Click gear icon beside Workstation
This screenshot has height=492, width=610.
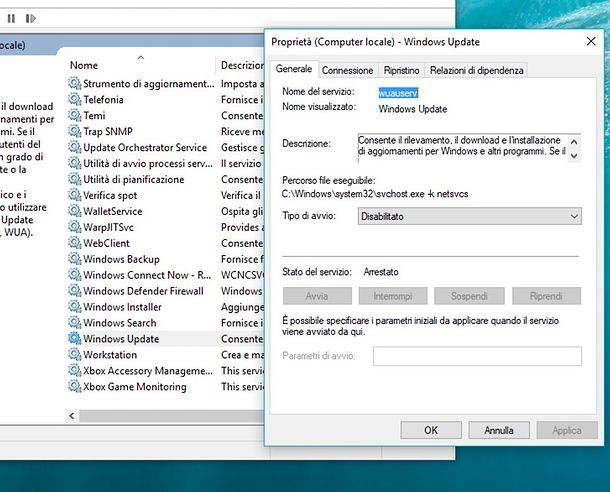point(74,355)
